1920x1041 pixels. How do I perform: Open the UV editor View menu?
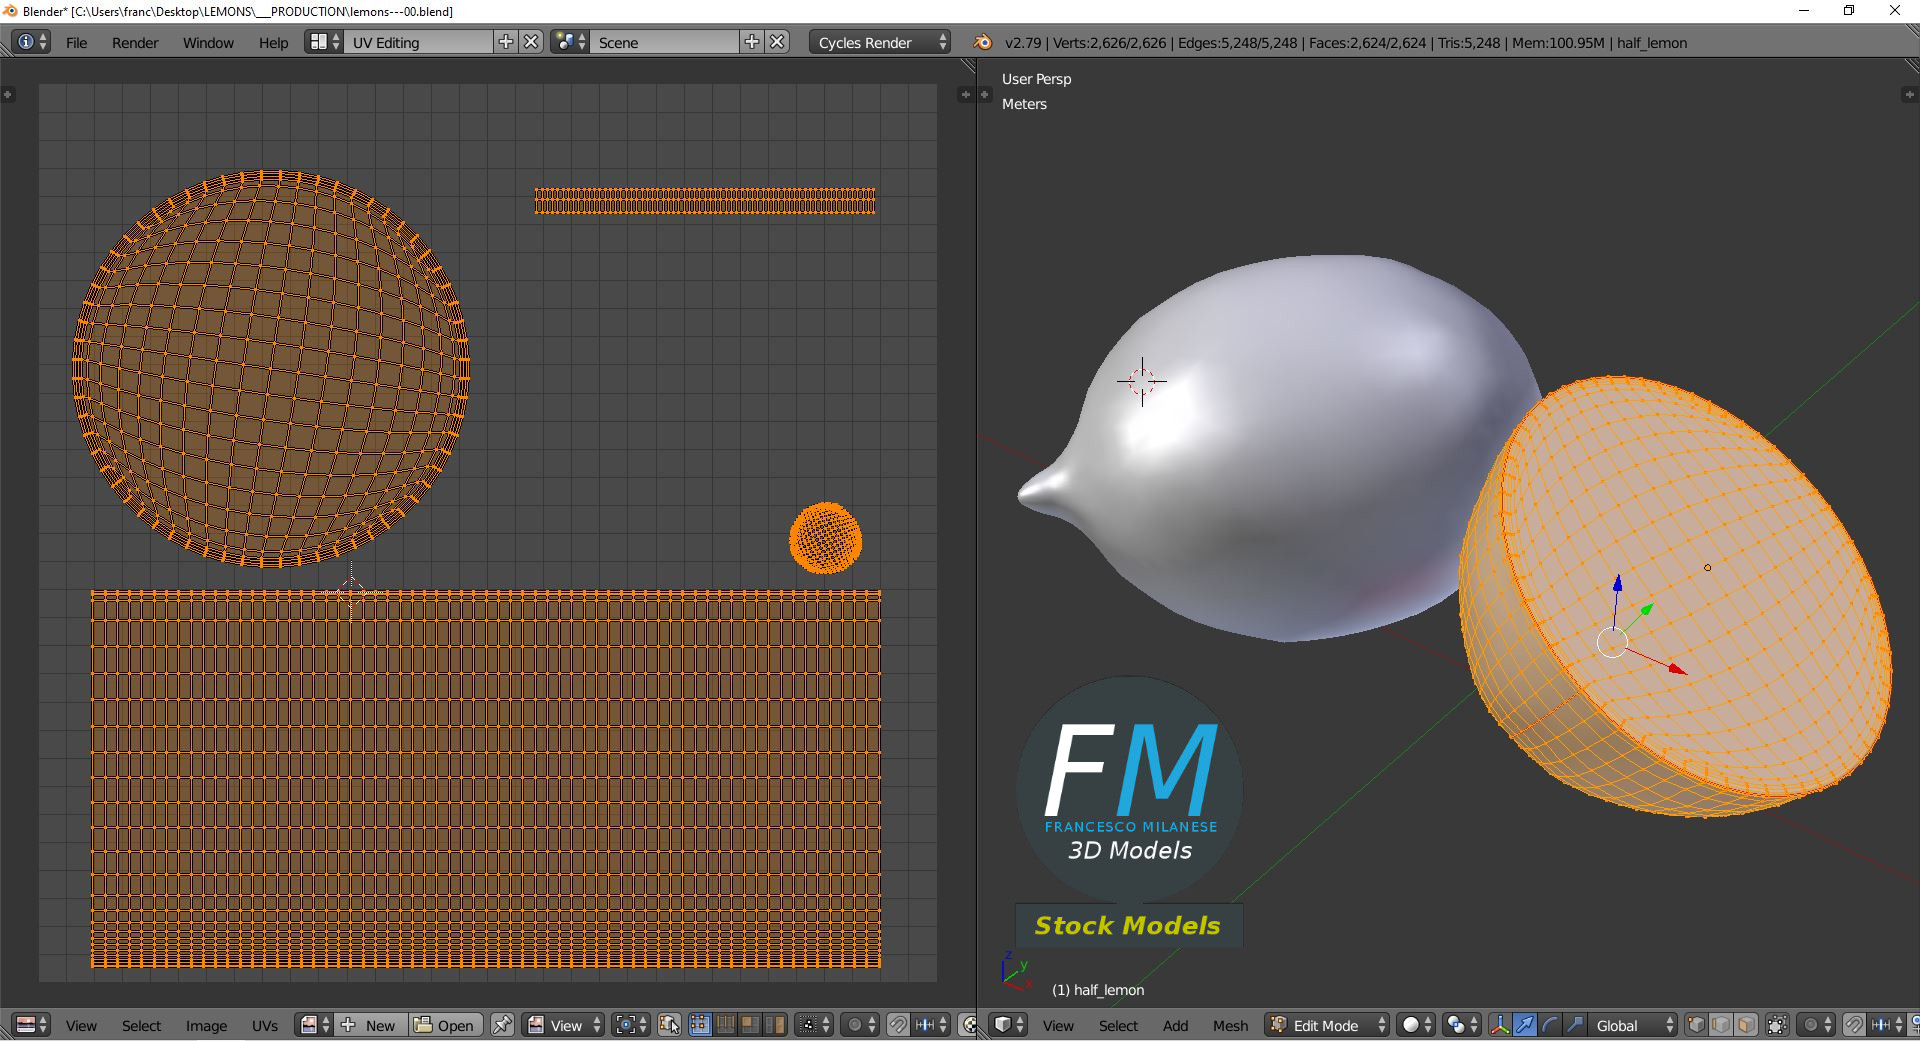point(81,1026)
